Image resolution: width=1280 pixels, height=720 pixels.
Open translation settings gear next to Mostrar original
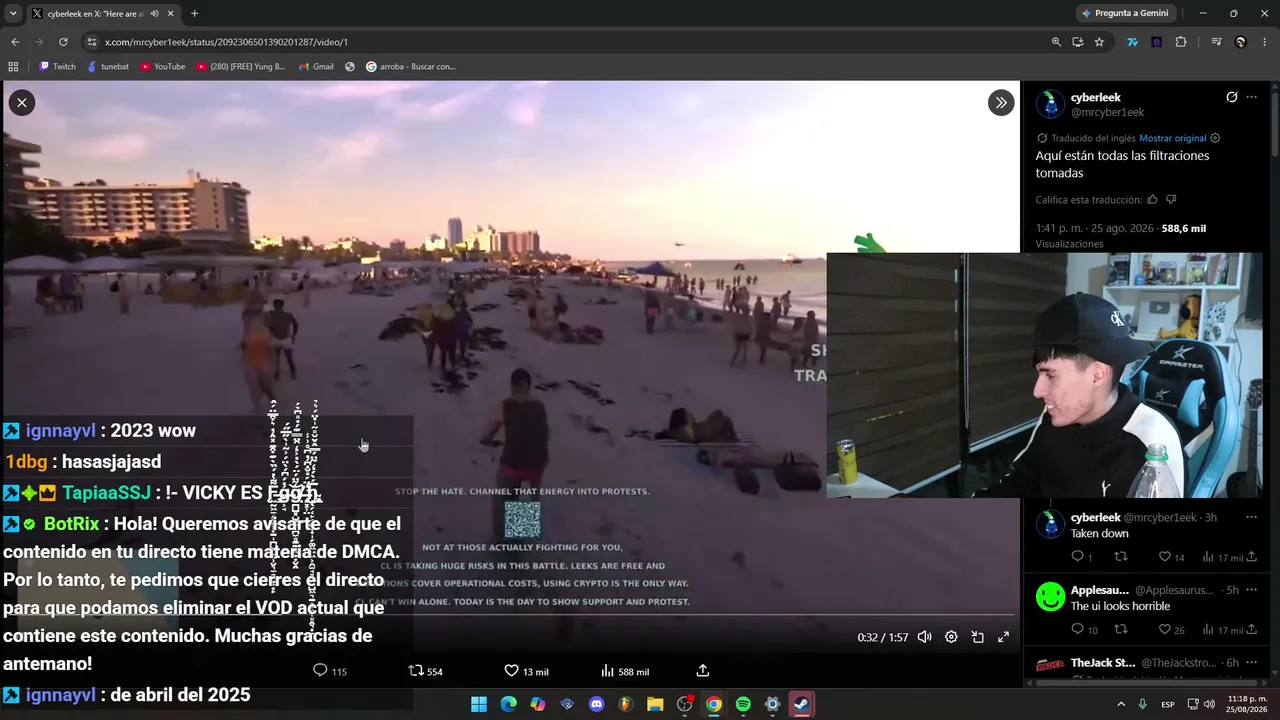click(x=1215, y=138)
